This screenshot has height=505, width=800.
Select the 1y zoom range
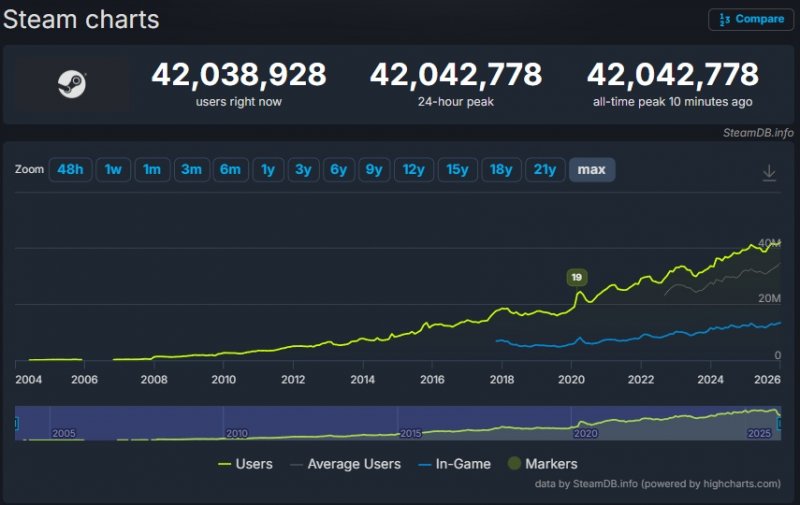point(268,169)
